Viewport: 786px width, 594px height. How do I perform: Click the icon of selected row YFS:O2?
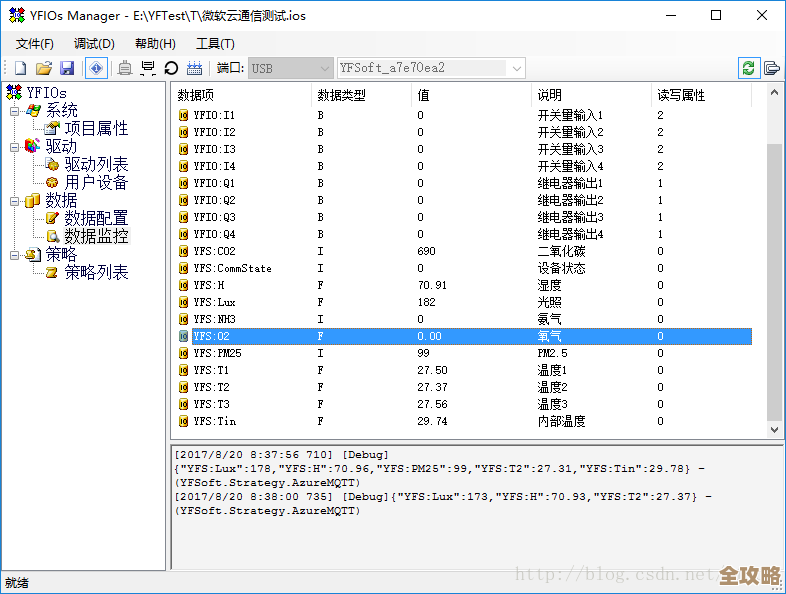coord(183,337)
